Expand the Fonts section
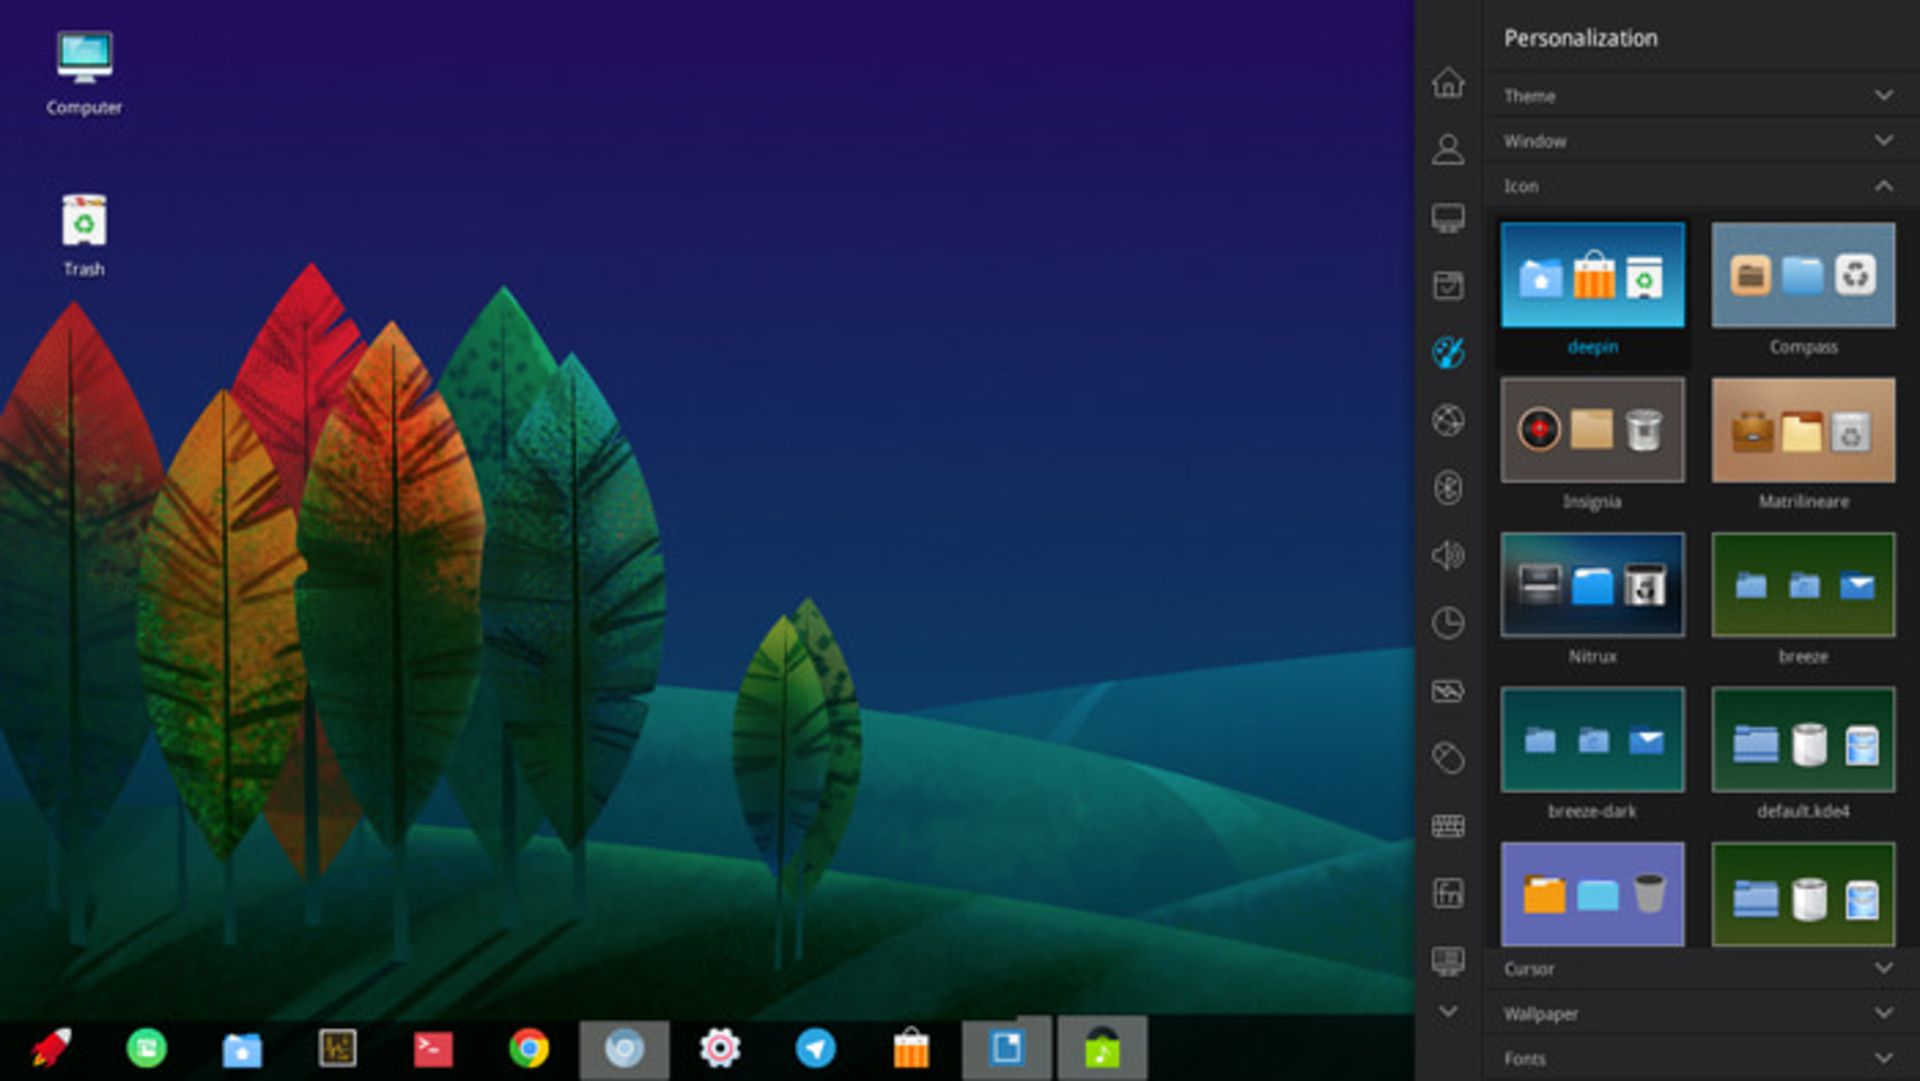This screenshot has height=1081, width=1920. click(1697, 1058)
